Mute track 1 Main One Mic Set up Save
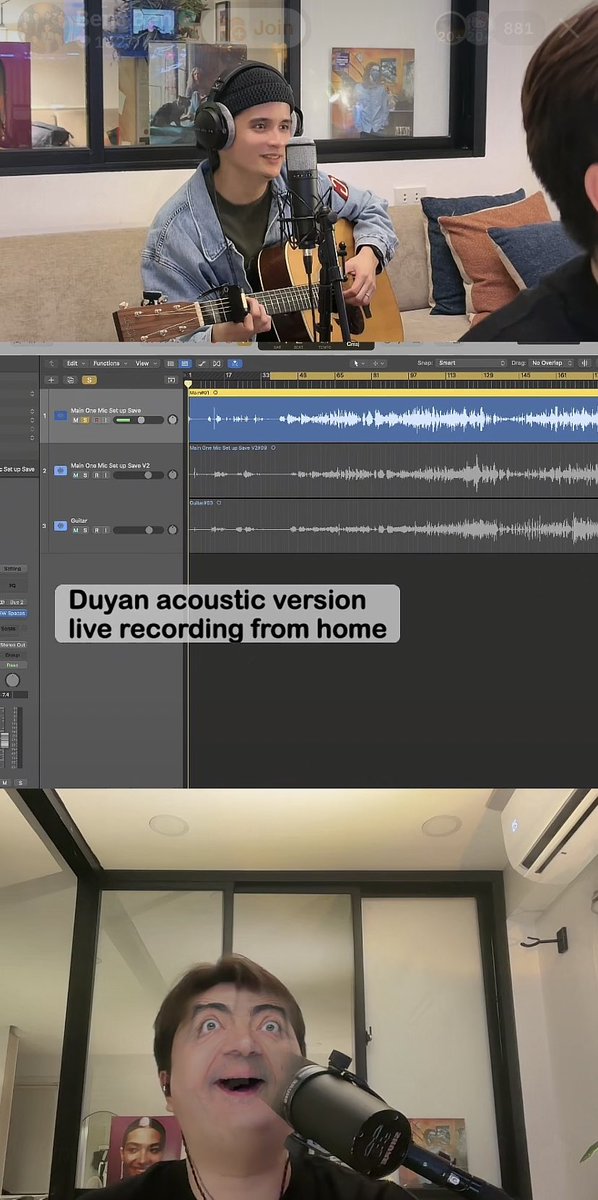The image size is (598, 1200). [x=75, y=420]
